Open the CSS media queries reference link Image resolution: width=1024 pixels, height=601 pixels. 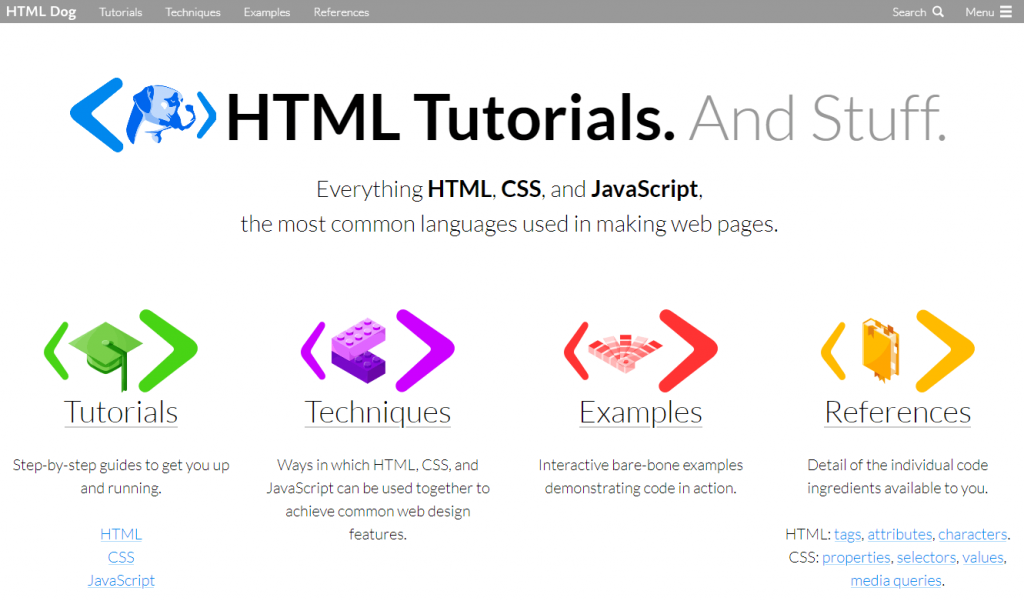point(896,580)
